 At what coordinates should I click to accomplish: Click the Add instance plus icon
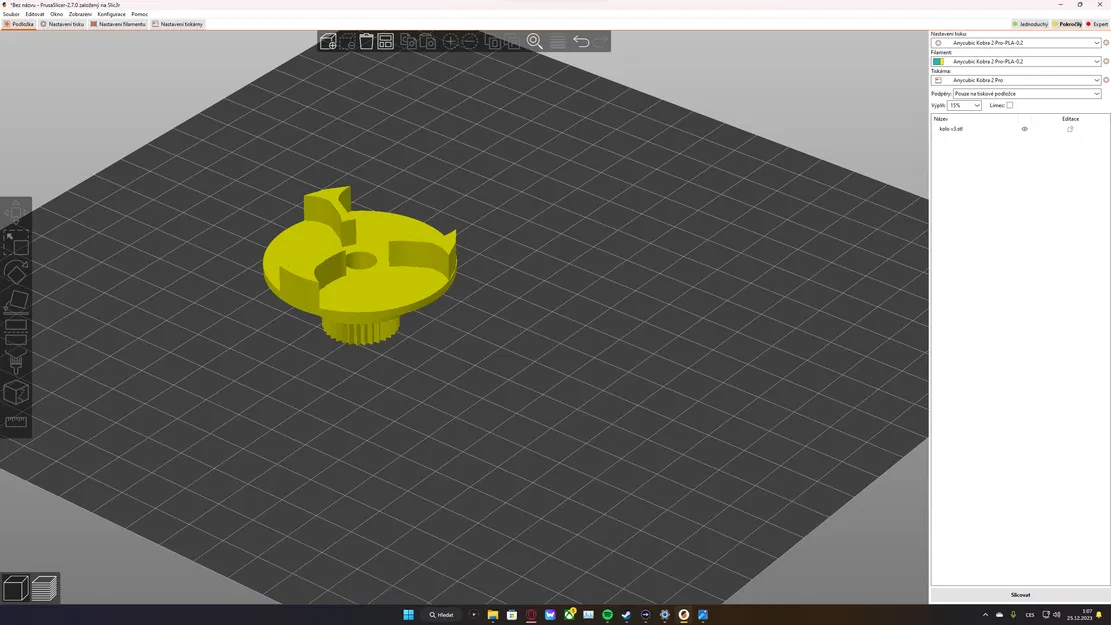[450, 41]
